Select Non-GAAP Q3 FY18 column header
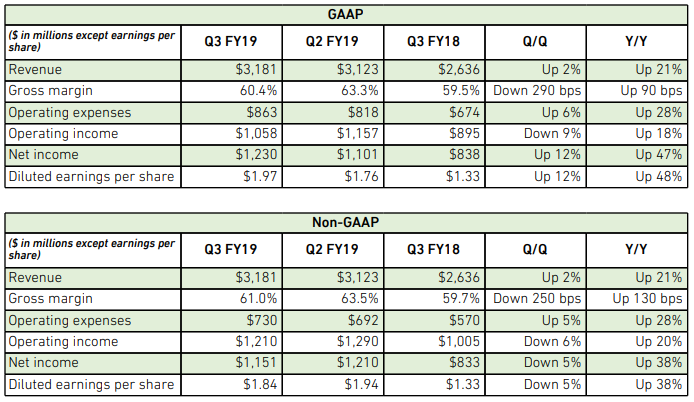Viewport: 694px width, 402px height. [434, 249]
